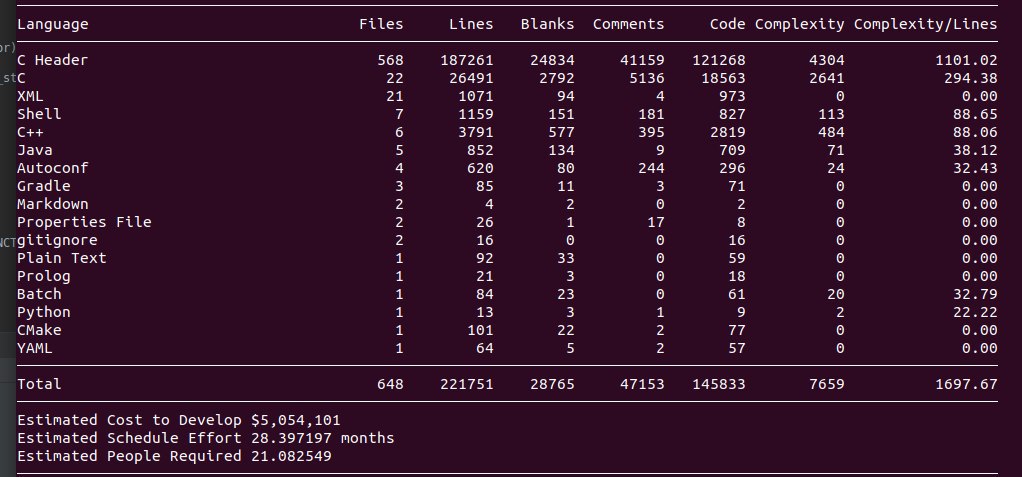Select the CMake lines value 101
This screenshot has width=1022, height=477.
click(480, 330)
